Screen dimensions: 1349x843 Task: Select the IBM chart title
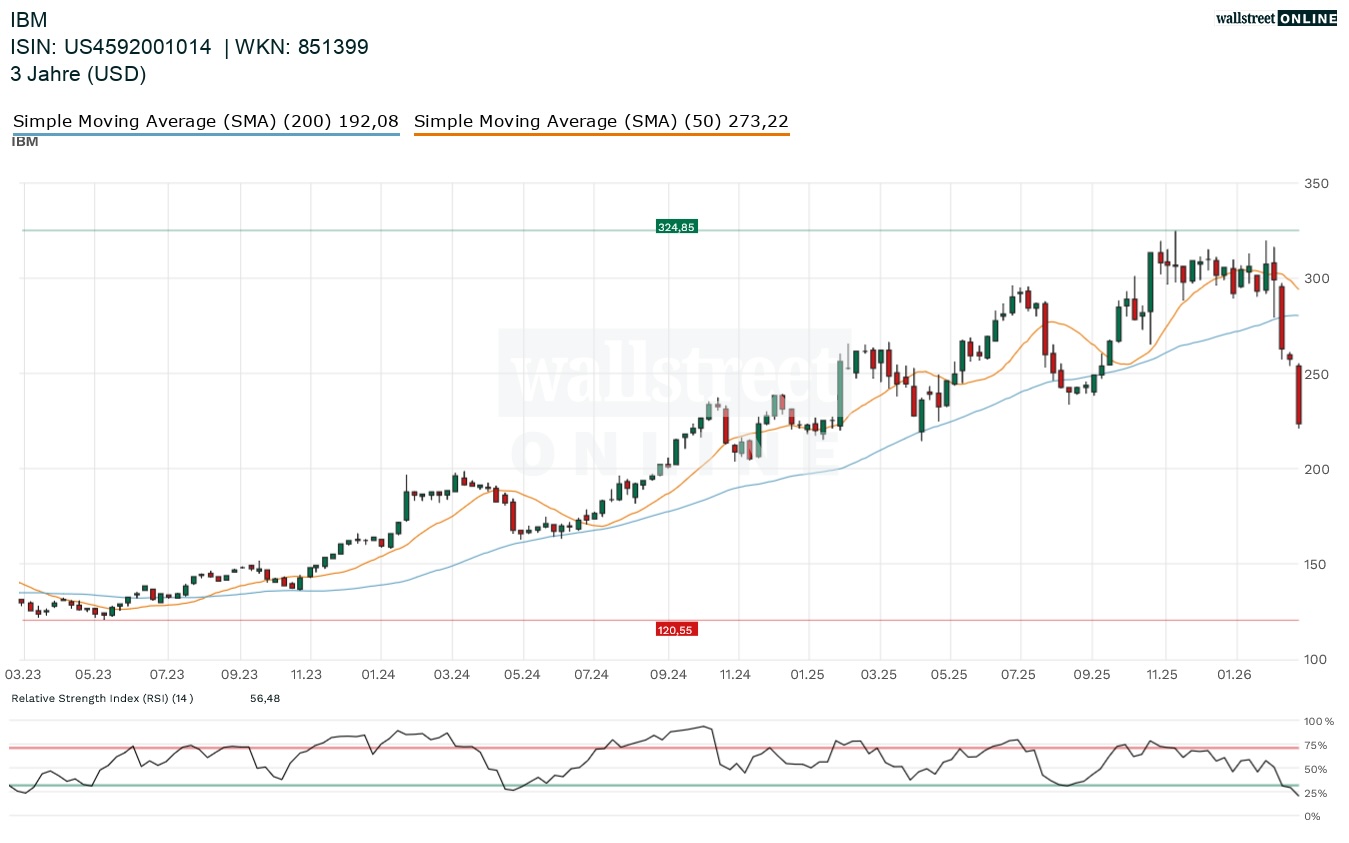click(x=28, y=19)
